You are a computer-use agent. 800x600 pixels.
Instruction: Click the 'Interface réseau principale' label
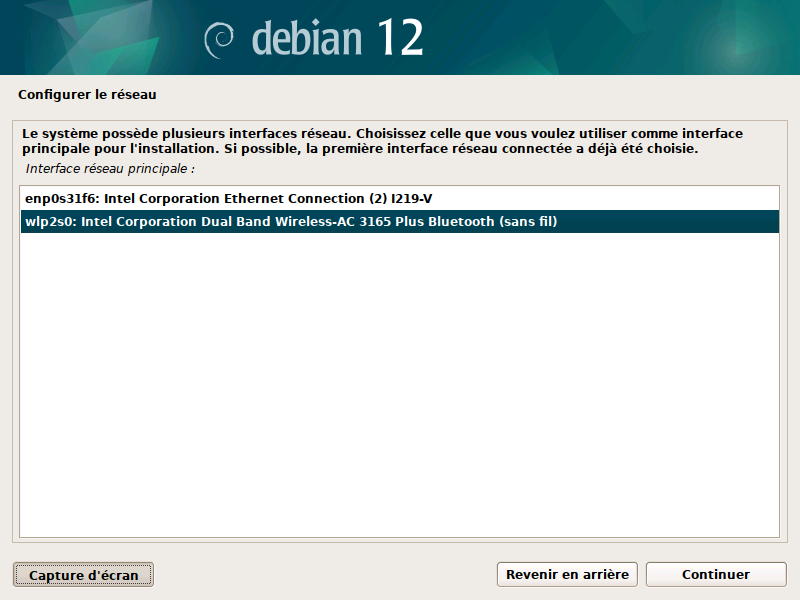110,169
